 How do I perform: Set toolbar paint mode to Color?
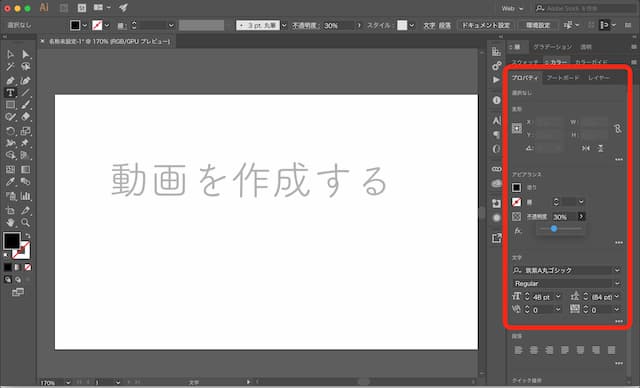8,267
